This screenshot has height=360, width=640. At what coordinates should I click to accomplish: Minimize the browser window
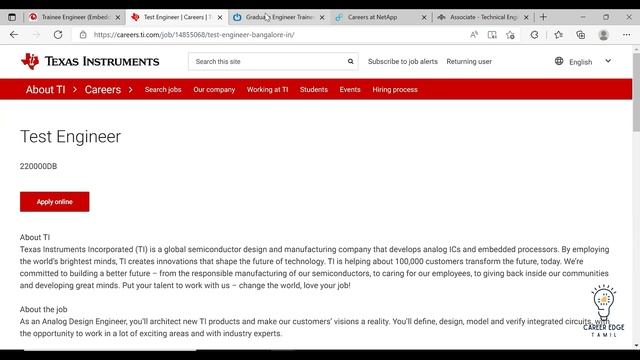pyautogui.click(x=582, y=17)
